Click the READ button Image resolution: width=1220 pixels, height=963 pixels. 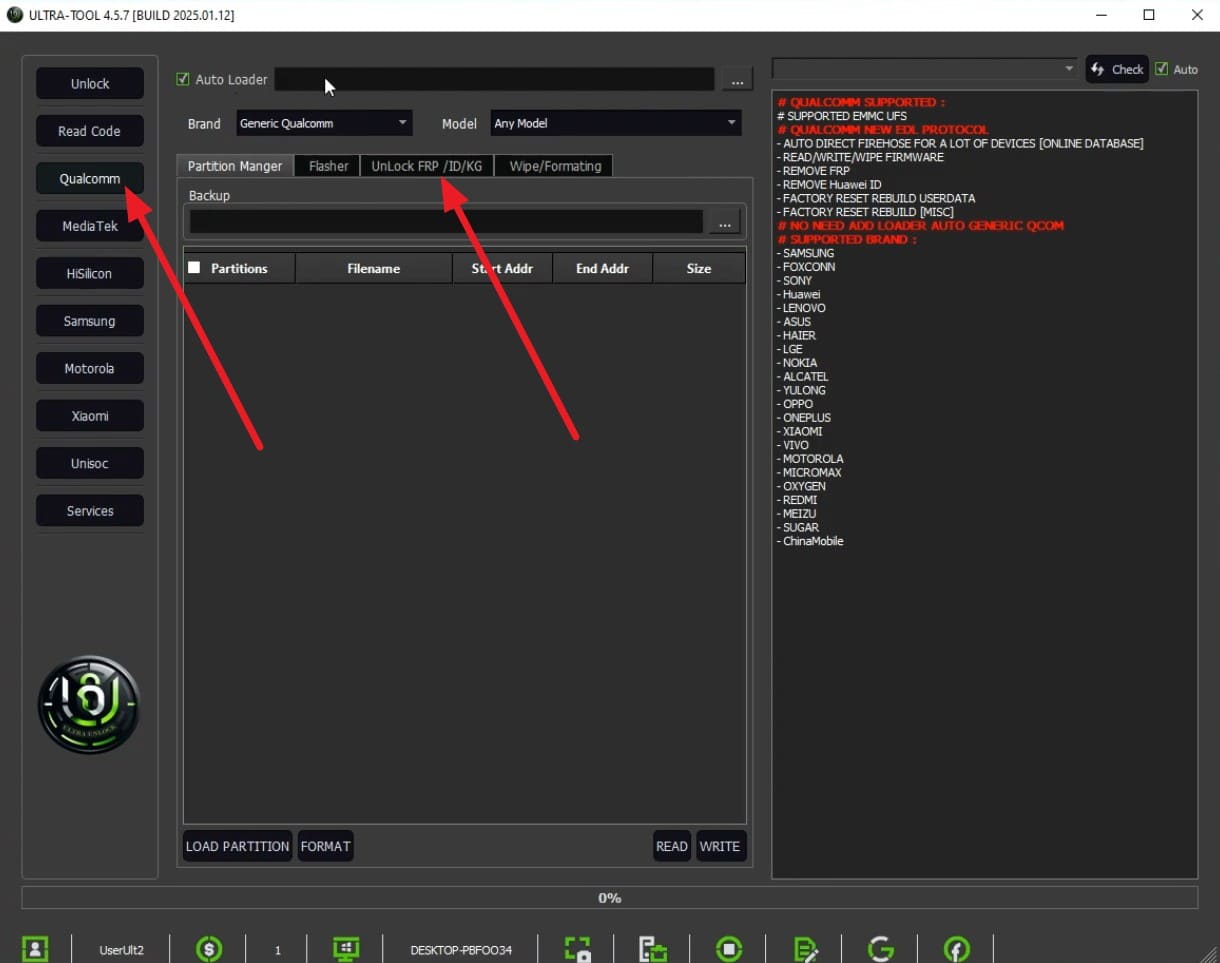click(x=672, y=846)
